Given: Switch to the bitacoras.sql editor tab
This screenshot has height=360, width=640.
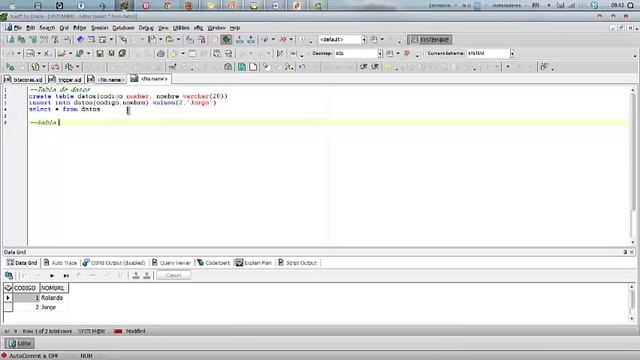Looking at the screenshot, I should click(x=24, y=80).
